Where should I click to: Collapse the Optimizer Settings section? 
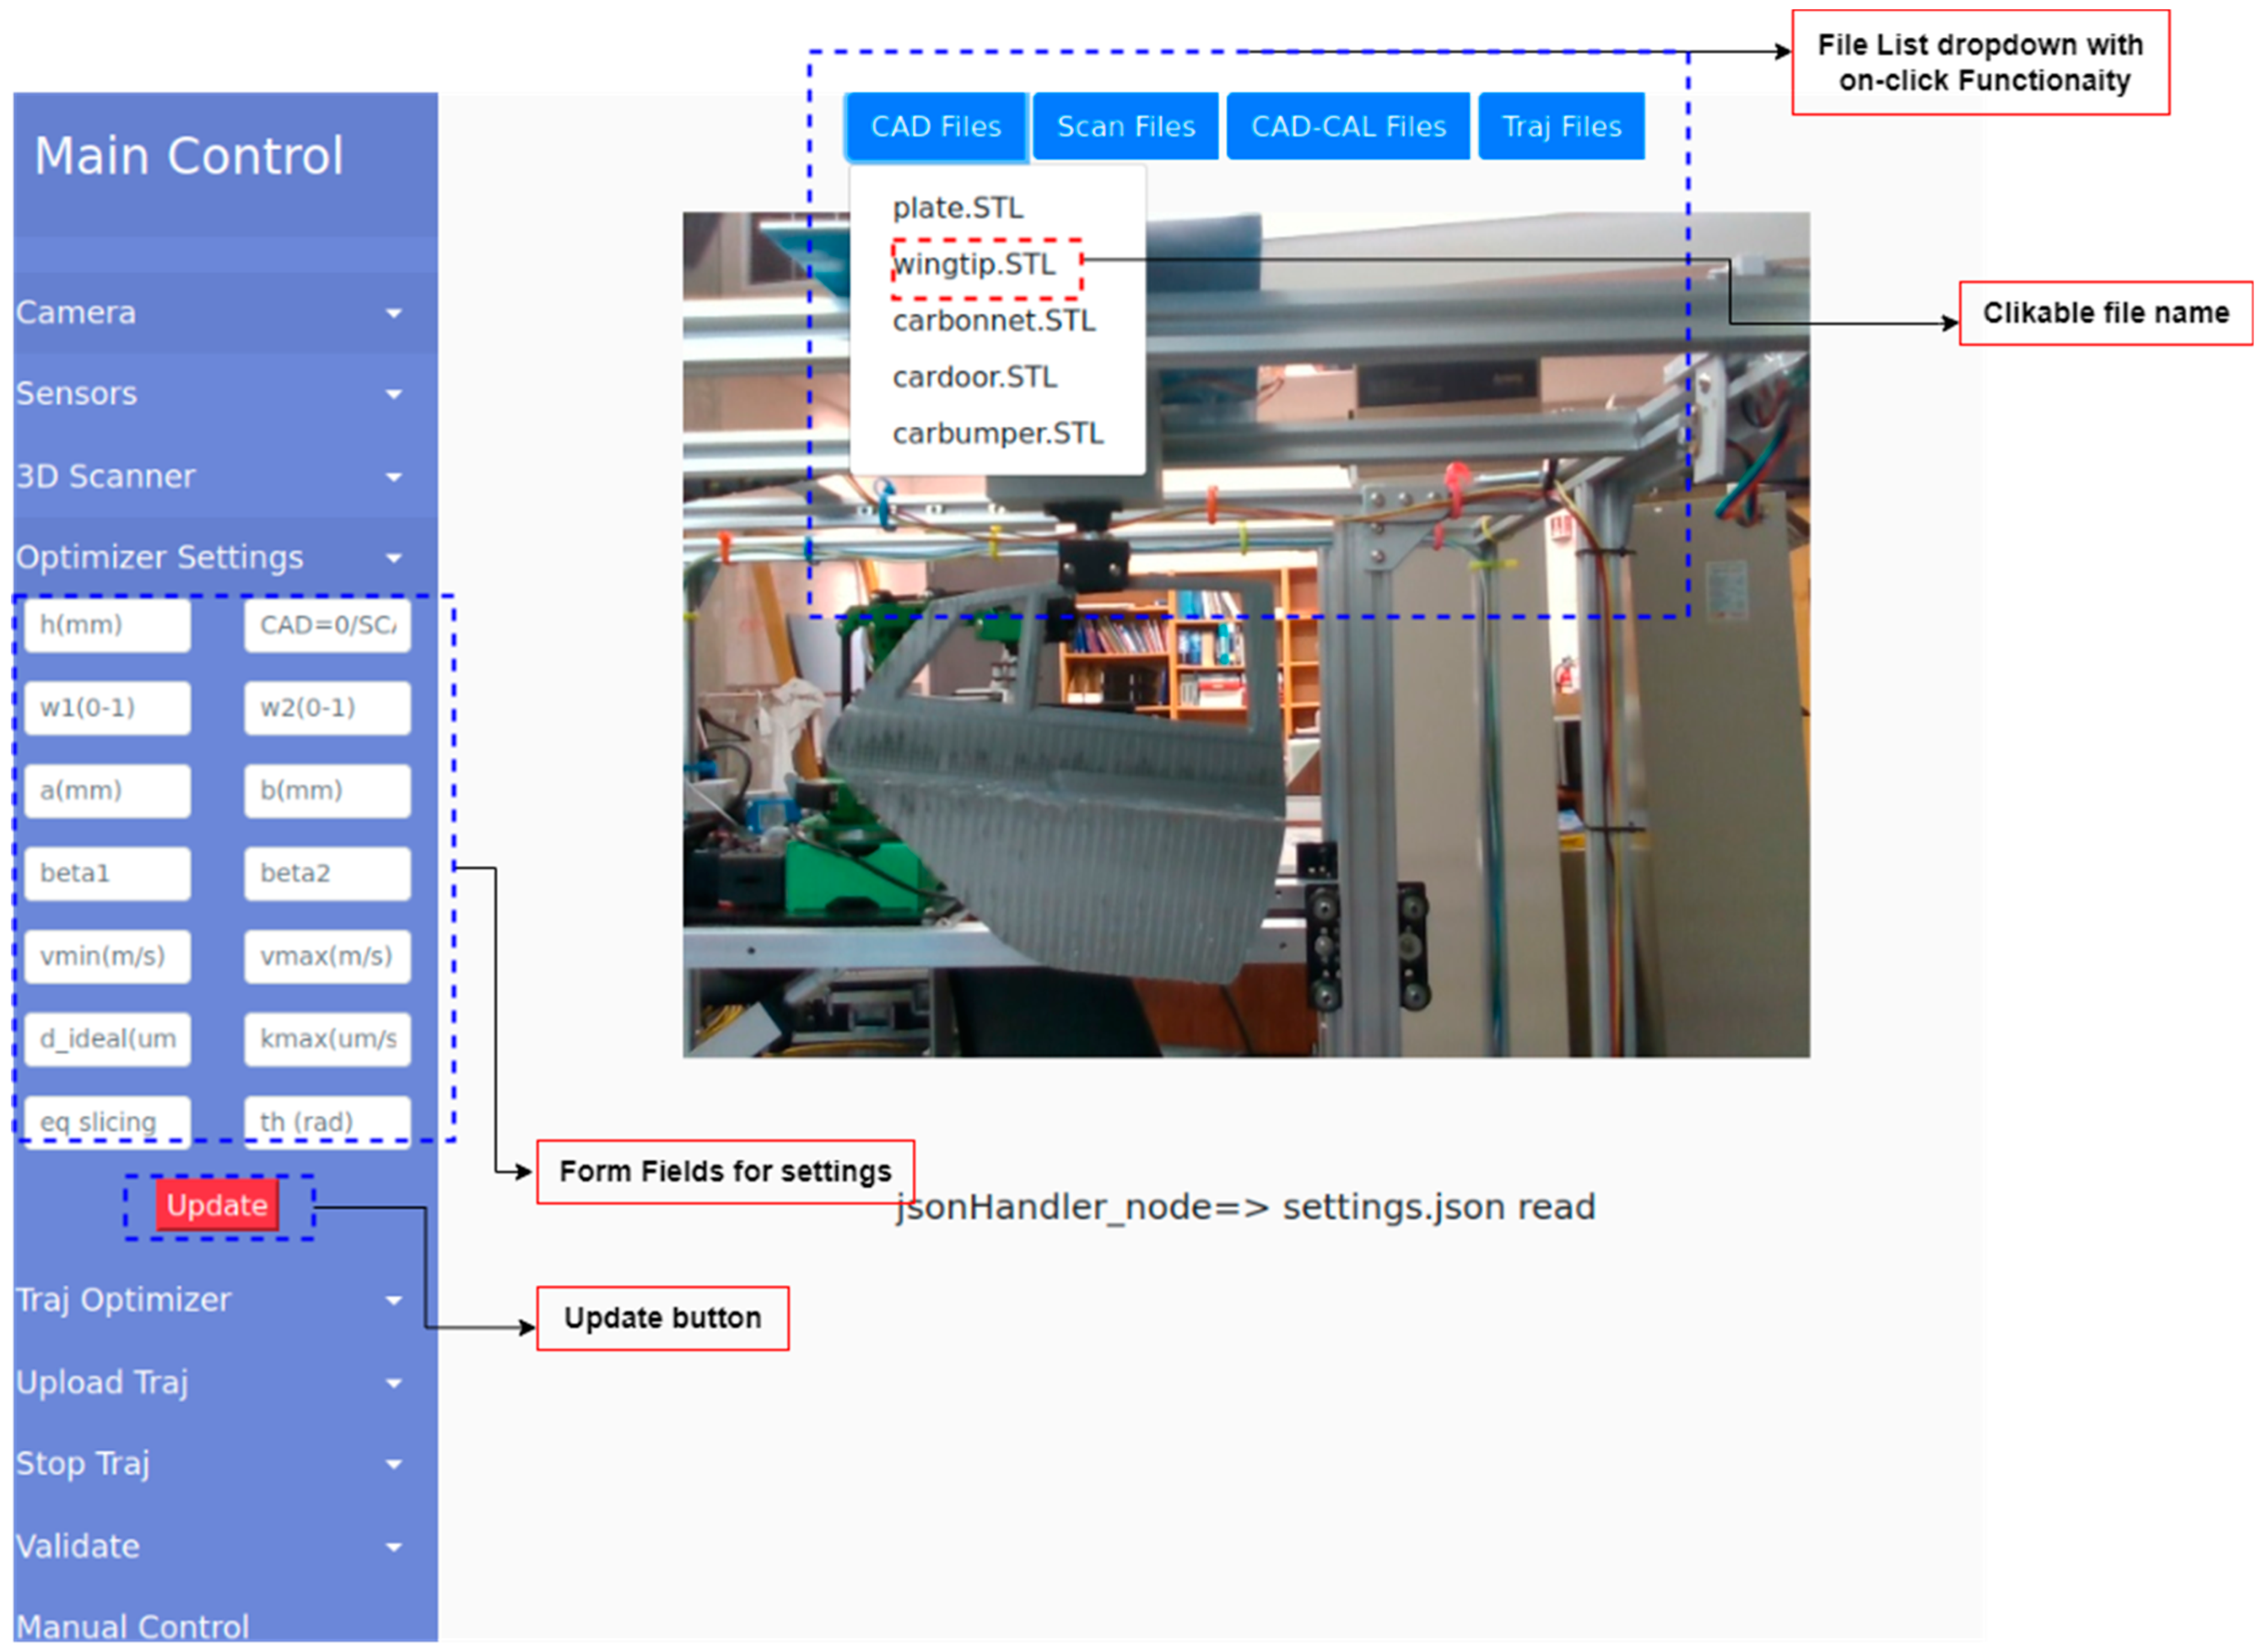(394, 559)
